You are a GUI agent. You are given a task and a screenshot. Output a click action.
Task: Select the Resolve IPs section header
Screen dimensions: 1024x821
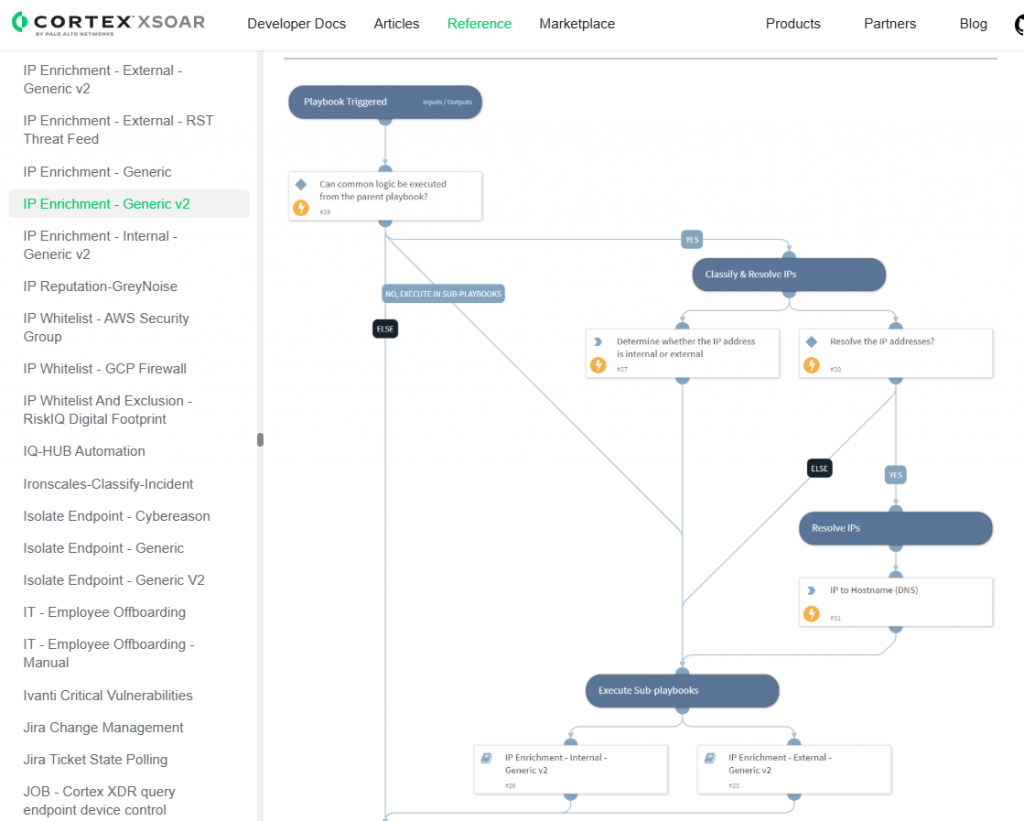coord(895,528)
